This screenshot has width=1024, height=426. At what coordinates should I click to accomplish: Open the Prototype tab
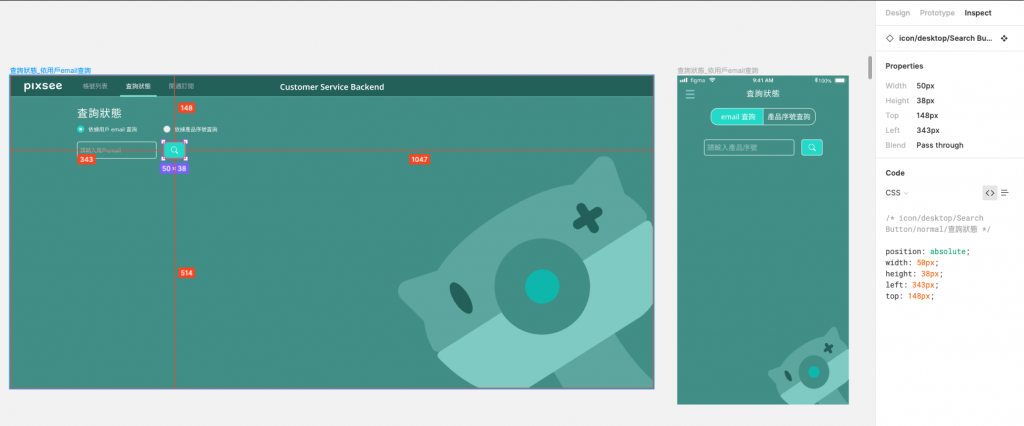[937, 13]
